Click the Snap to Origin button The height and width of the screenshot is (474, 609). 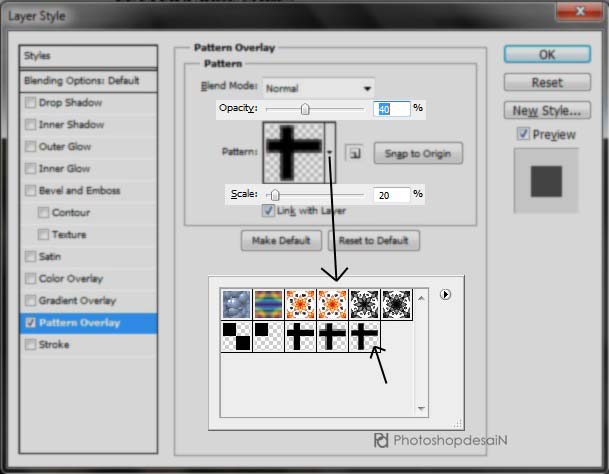click(418, 153)
